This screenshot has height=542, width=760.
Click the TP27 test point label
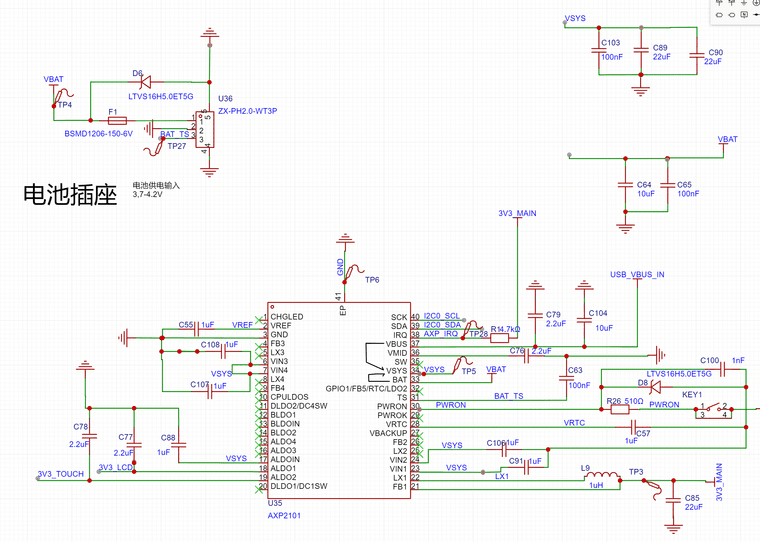click(x=177, y=146)
